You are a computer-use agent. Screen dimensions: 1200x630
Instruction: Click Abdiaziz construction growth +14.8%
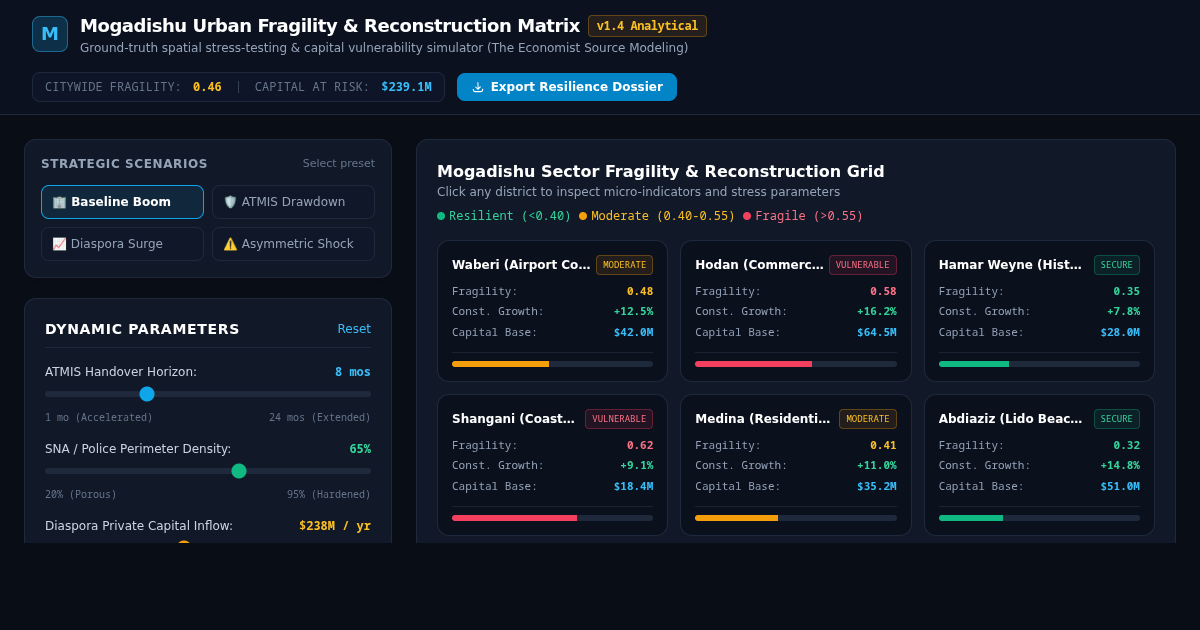pyautogui.click(x=1120, y=466)
